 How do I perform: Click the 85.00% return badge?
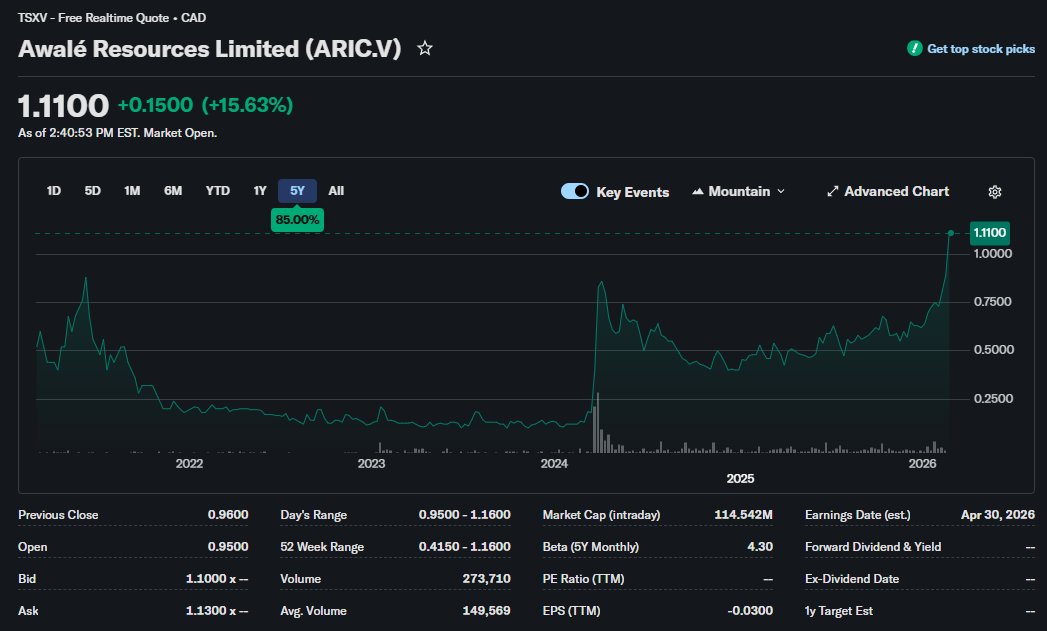(297, 220)
